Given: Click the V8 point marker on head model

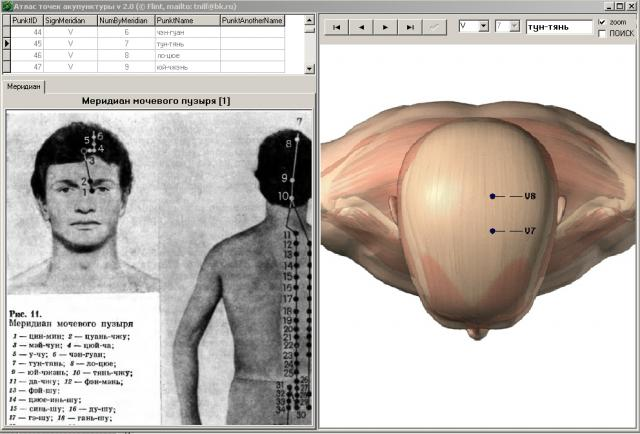Looking at the screenshot, I should [493, 197].
